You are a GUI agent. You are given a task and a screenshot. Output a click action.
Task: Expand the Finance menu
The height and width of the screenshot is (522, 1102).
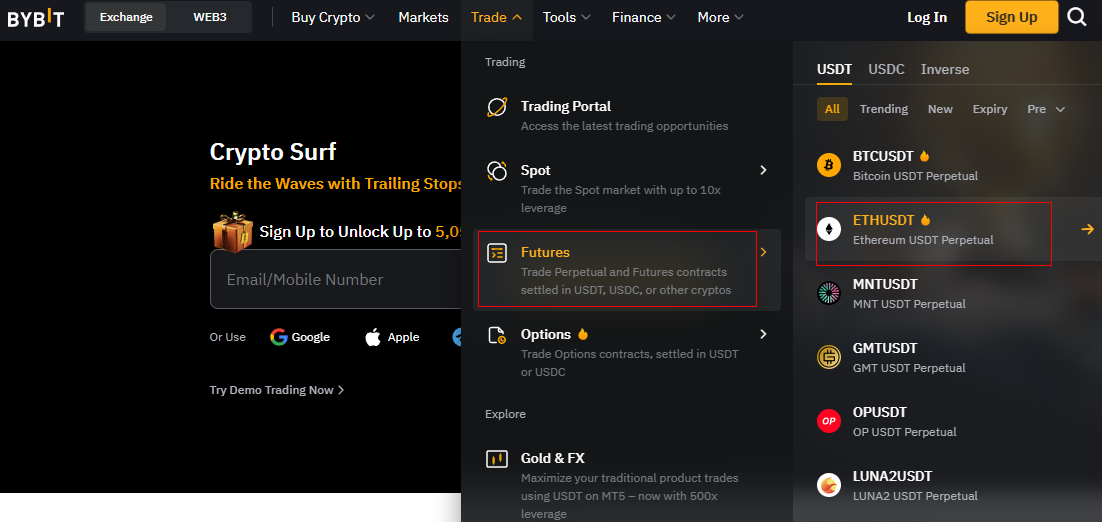tap(644, 18)
